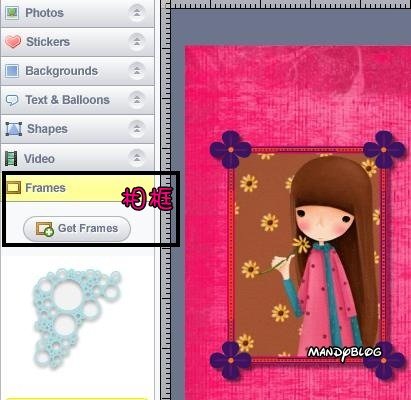Click the Get Frames button

click(x=77, y=229)
